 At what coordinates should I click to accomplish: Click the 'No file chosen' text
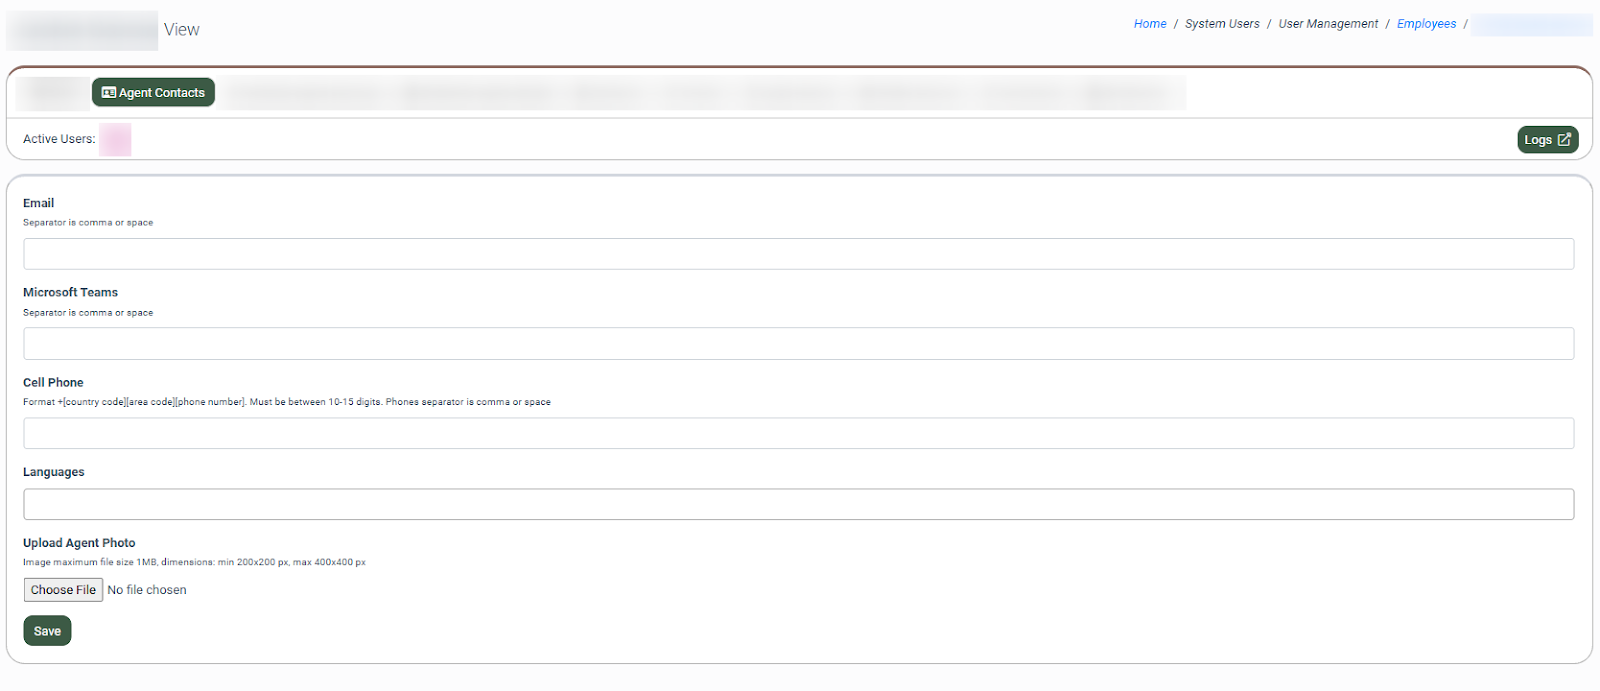(x=147, y=590)
